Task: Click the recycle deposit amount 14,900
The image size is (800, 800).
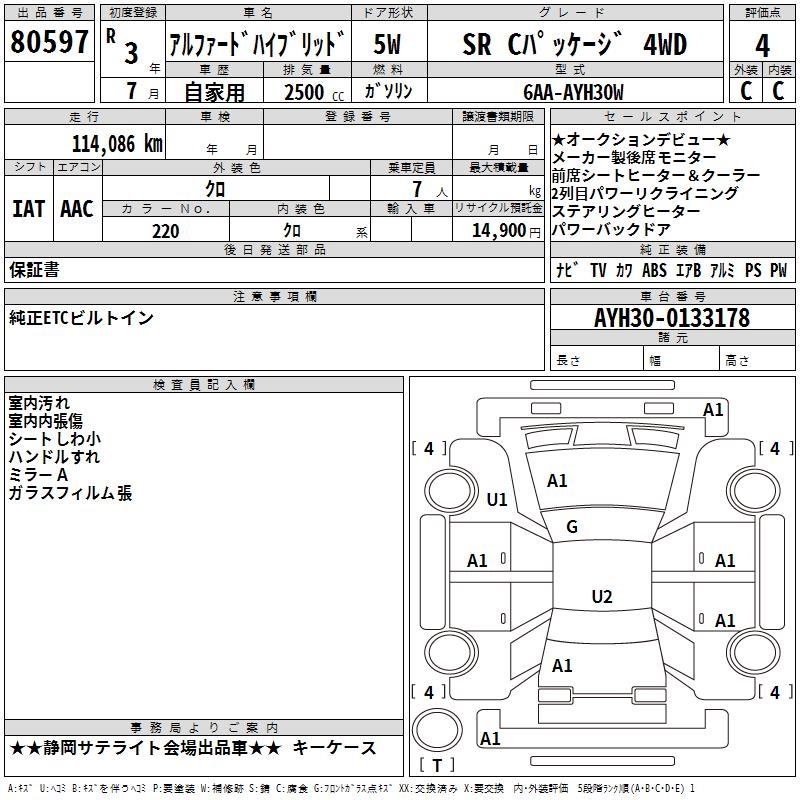Action: [497, 231]
